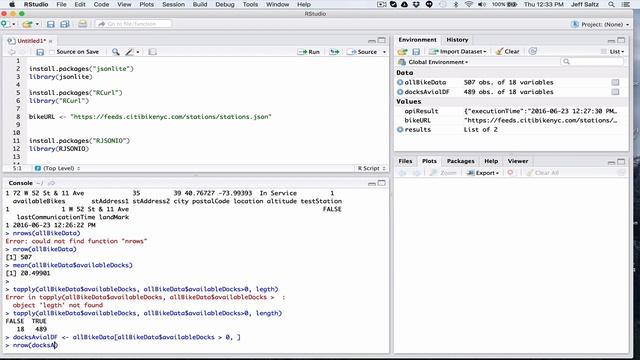
Task: Open the New File dropdown arrow
Action: click(x=13, y=24)
